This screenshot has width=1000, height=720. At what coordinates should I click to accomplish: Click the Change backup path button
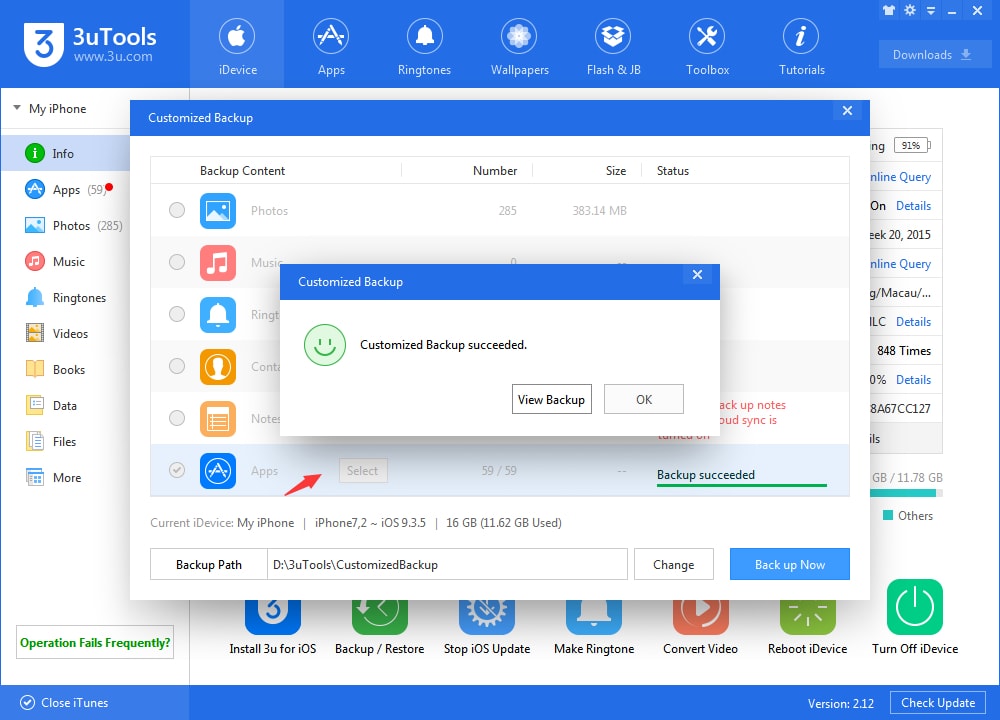point(673,564)
